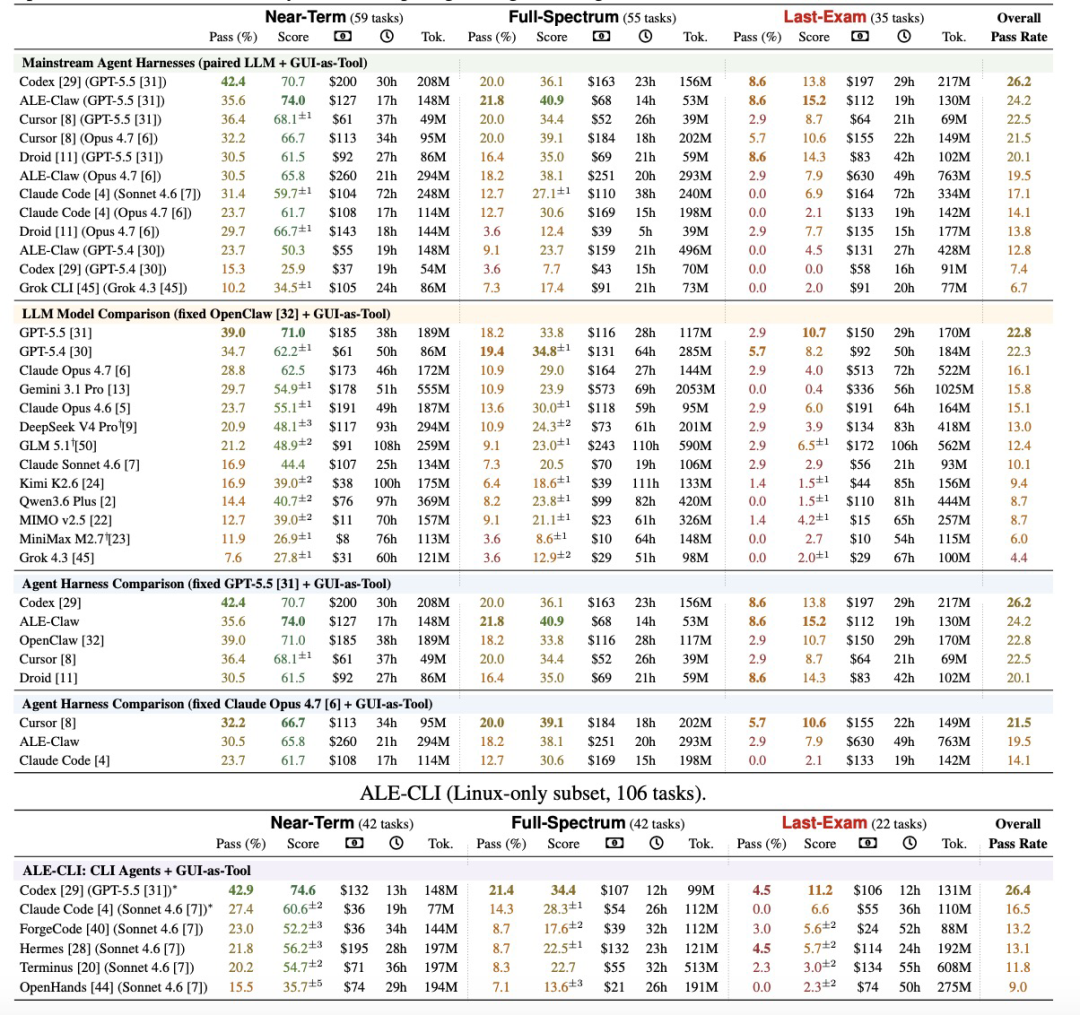Click the 'Claude Opus 4.6 [5]' row label
1080x1015 pixels.
click(74, 408)
